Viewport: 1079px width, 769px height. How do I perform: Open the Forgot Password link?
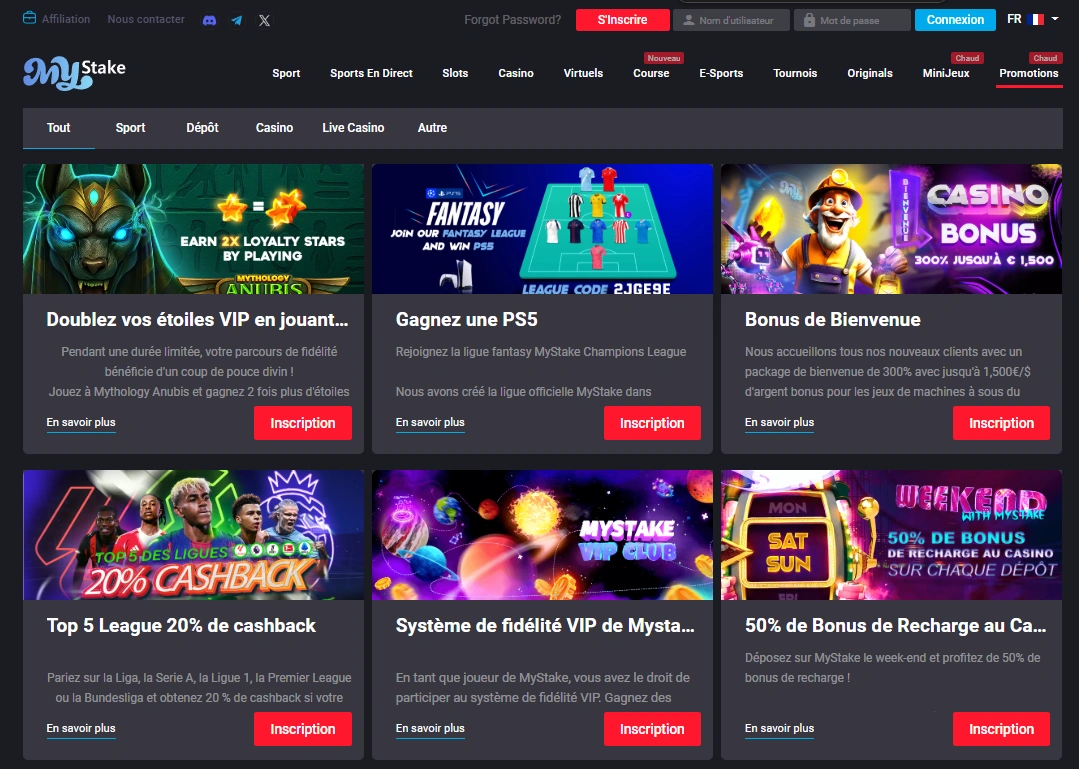point(513,20)
